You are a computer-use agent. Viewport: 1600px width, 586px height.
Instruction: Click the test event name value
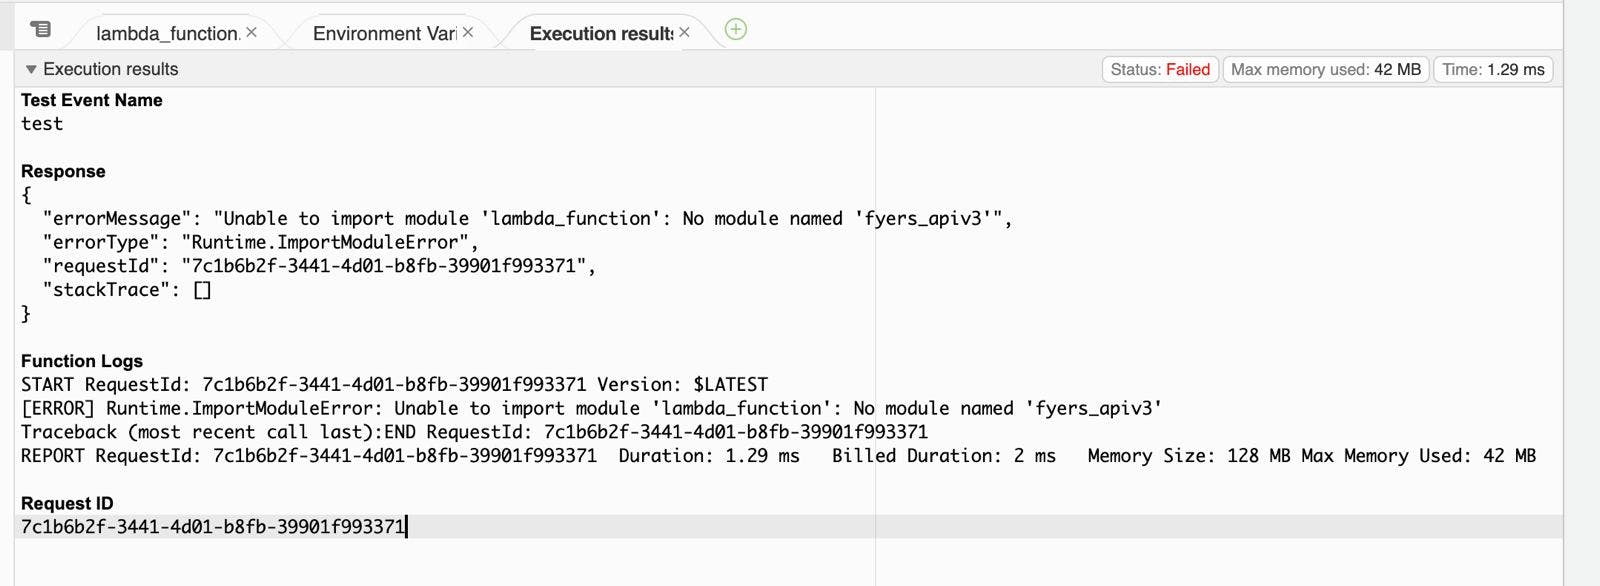(x=42, y=124)
